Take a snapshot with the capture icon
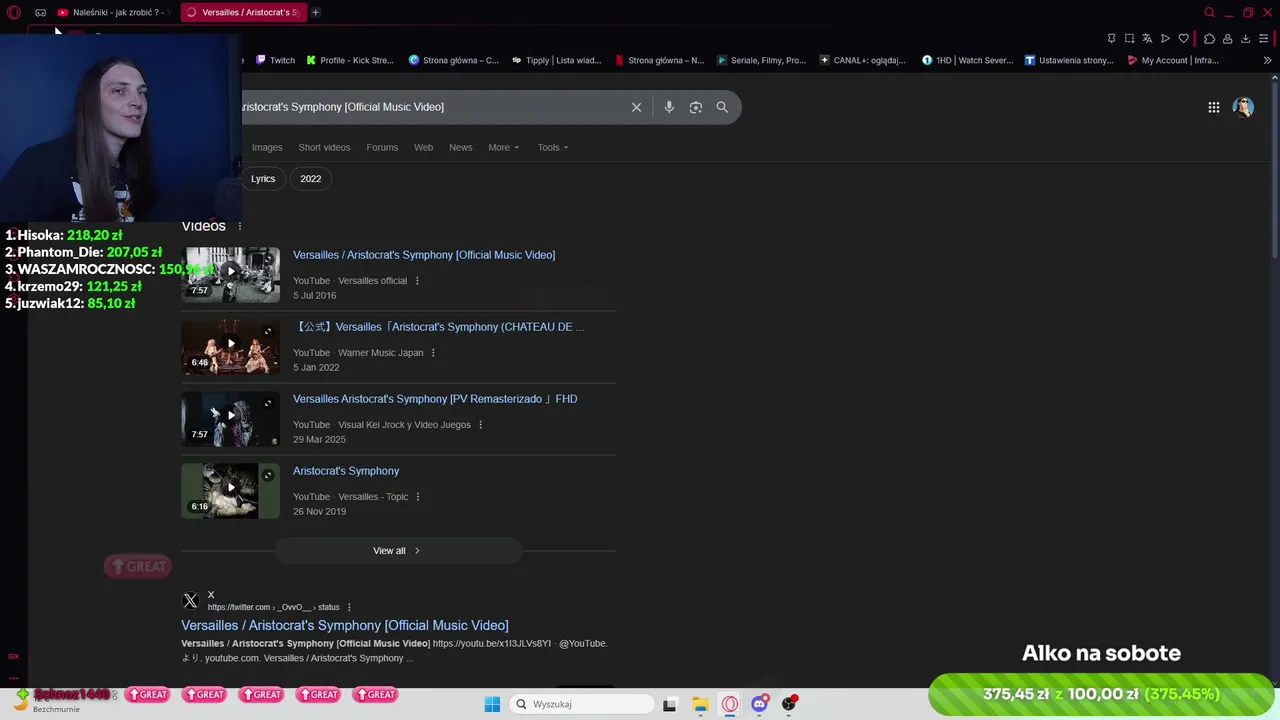Viewport: 1280px width, 720px height. (1129, 38)
